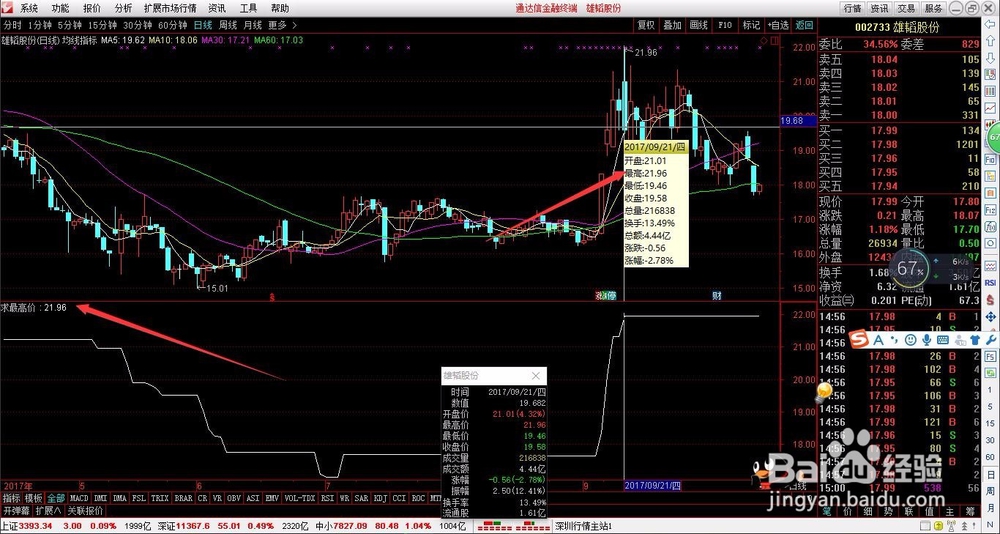The height and width of the screenshot is (534, 1000).
Task: Switch indicator to RSI tab
Action: 328,498
